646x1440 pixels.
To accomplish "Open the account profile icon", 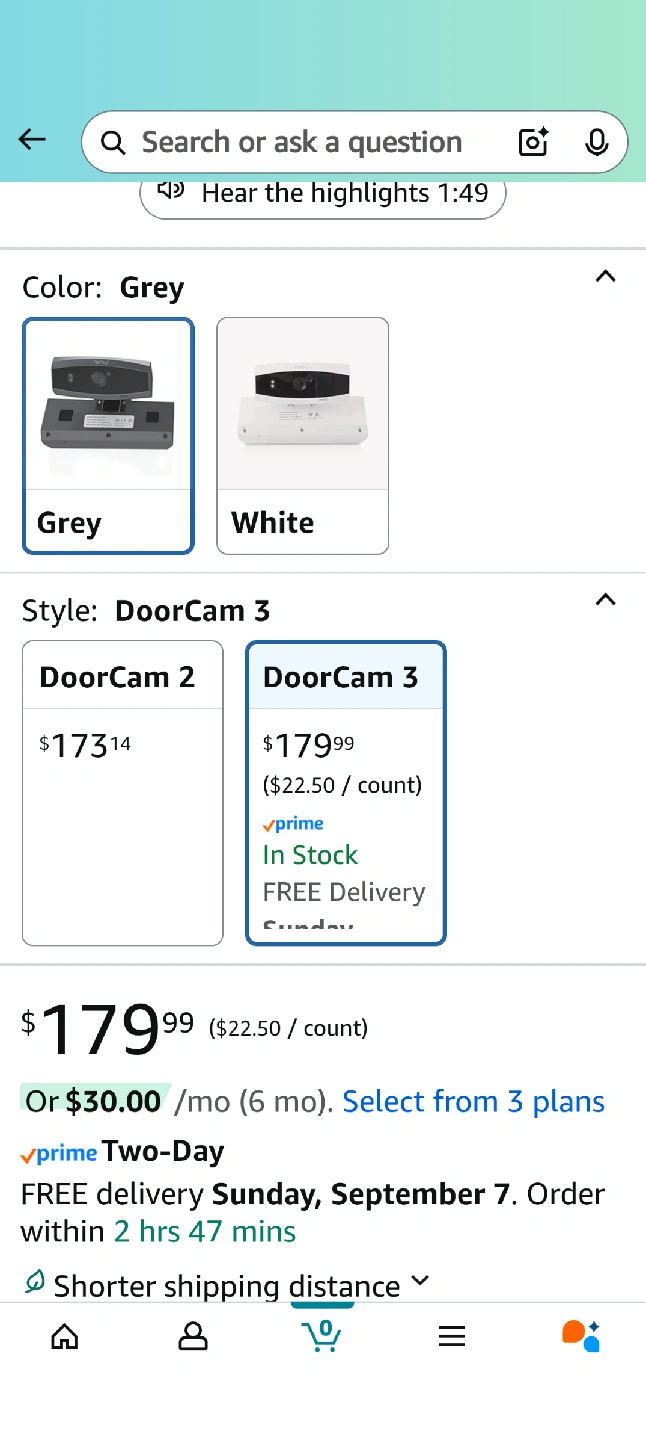I will [193, 1336].
